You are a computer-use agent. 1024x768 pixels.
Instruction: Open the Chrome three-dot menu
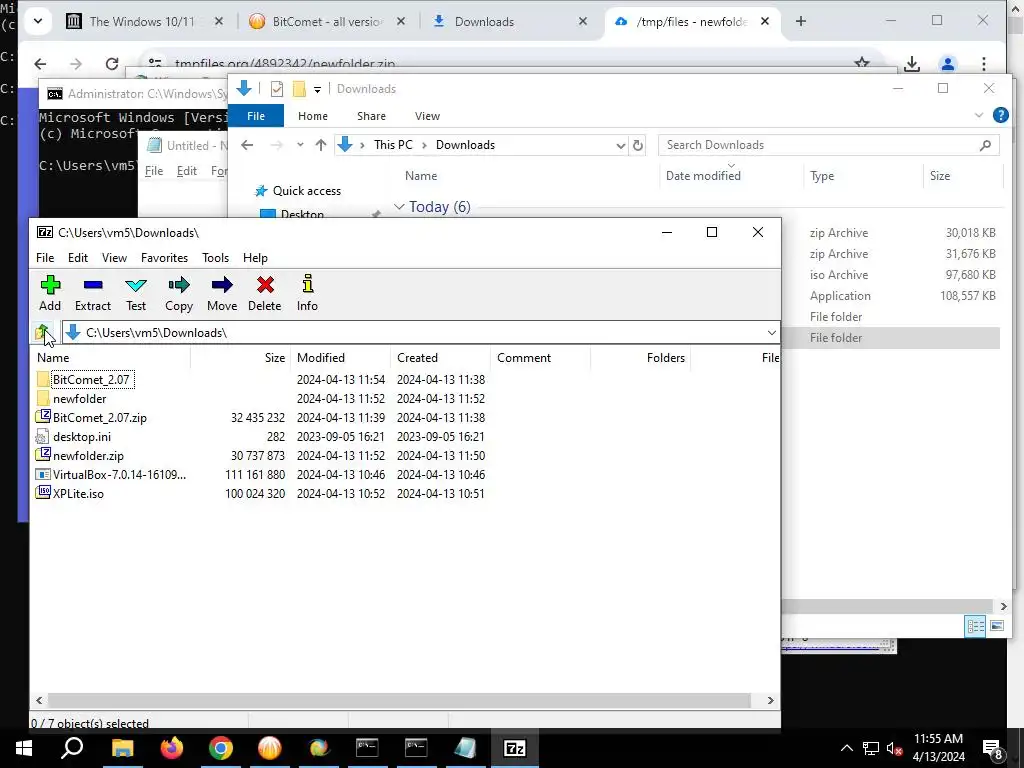pyautogui.click(x=984, y=63)
